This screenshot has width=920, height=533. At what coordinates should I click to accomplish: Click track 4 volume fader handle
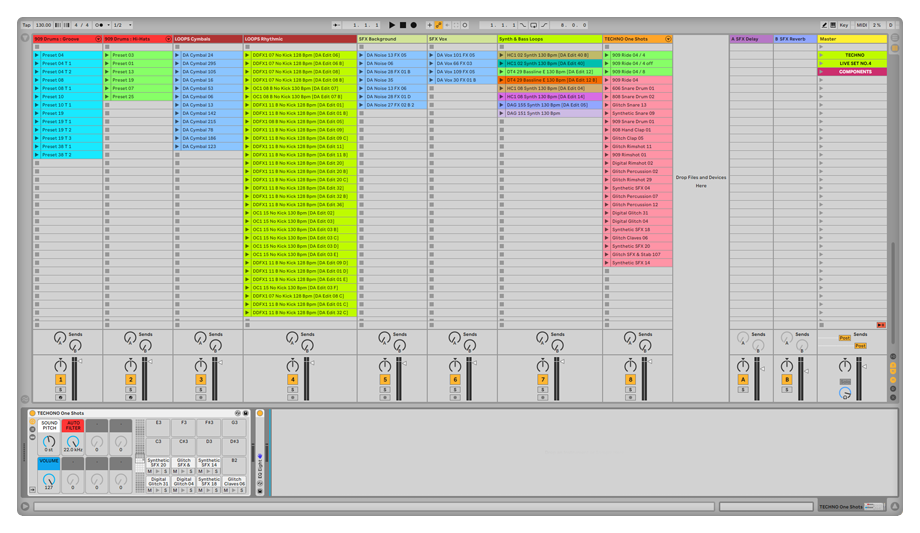[x=313, y=362]
